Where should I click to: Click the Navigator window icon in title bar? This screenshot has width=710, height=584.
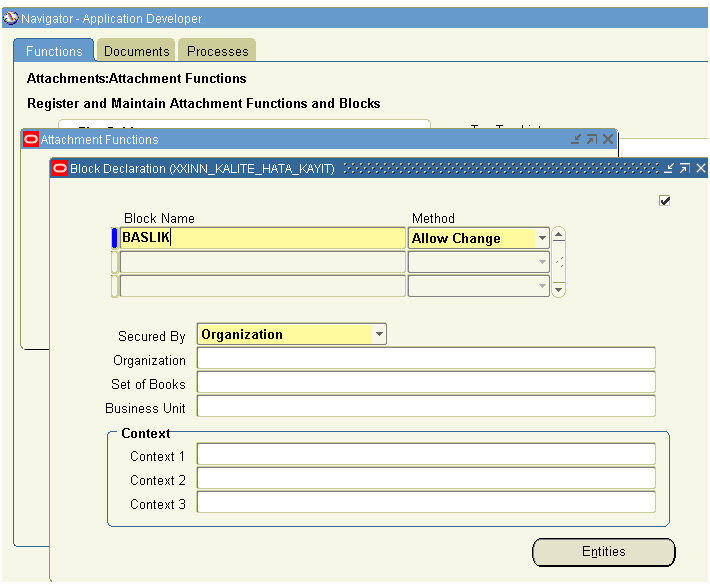[x=11, y=19]
